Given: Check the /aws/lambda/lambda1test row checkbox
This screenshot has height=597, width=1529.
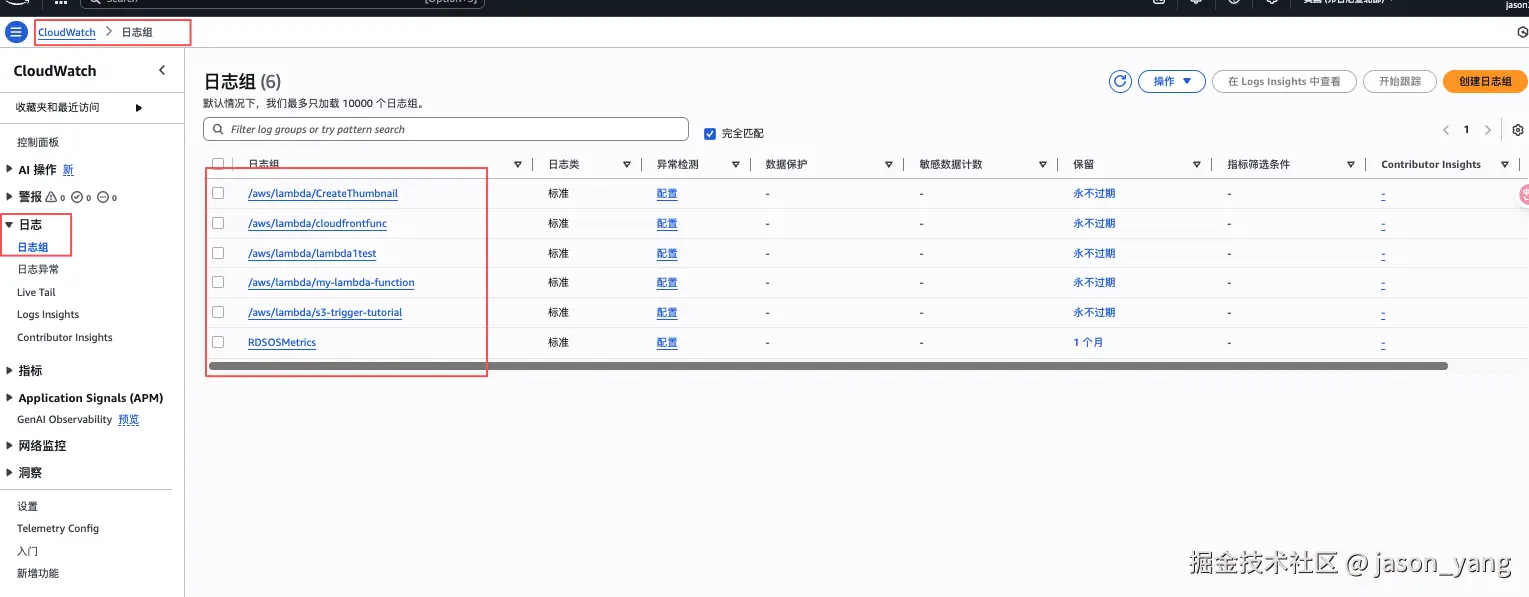Looking at the screenshot, I should 218,253.
